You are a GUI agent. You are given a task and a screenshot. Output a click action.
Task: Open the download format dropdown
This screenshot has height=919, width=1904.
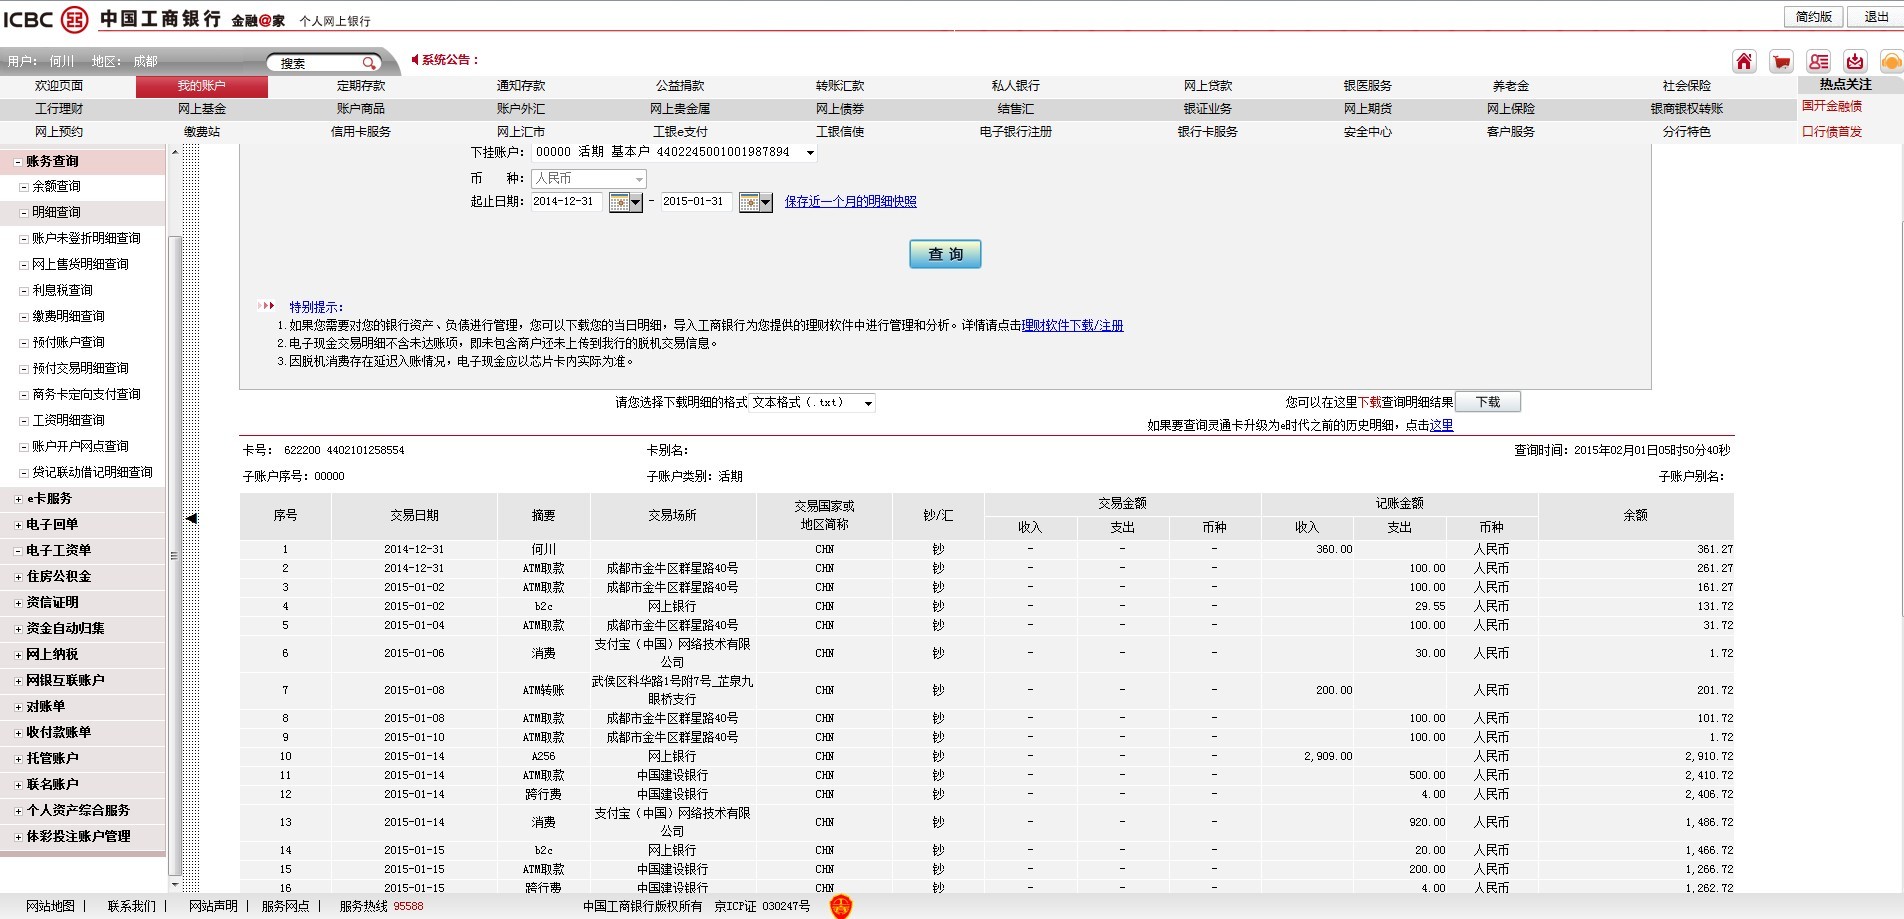868,403
